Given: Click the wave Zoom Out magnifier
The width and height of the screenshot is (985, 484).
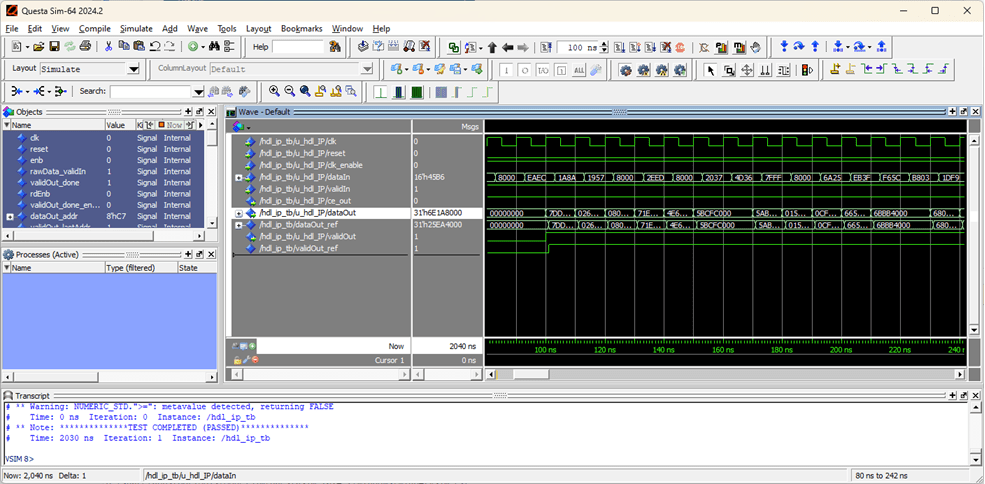Looking at the screenshot, I should click(290, 91).
